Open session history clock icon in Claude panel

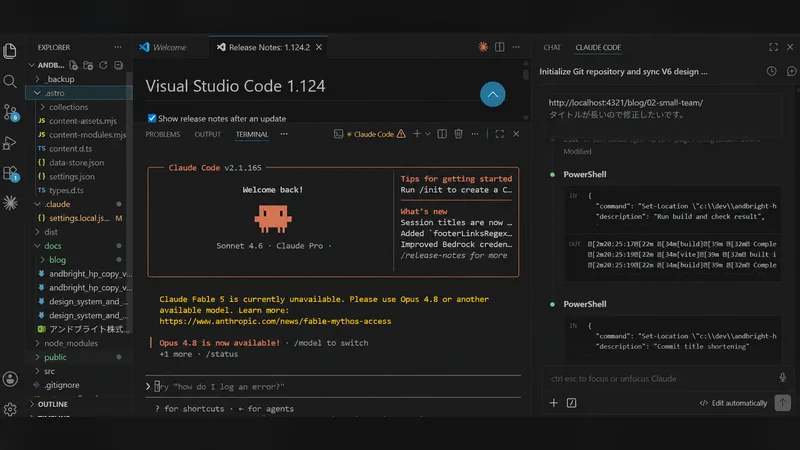click(x=771, y=71)
